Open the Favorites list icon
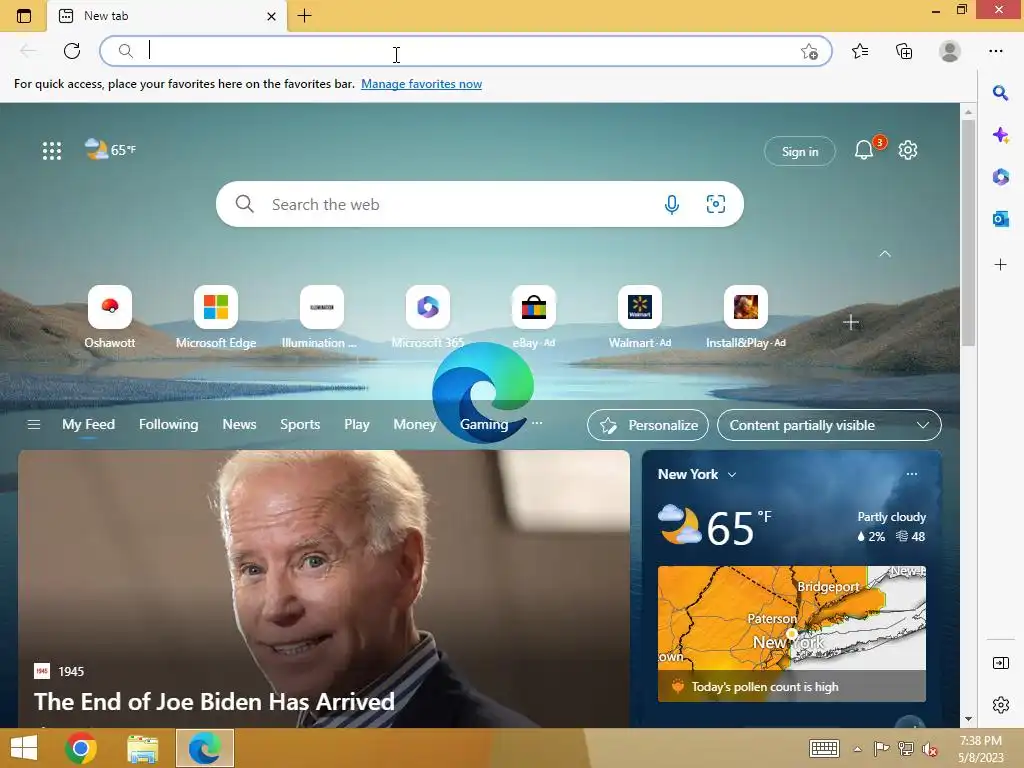This screenshot has width=1024, height=768. (x=860, y=51)
